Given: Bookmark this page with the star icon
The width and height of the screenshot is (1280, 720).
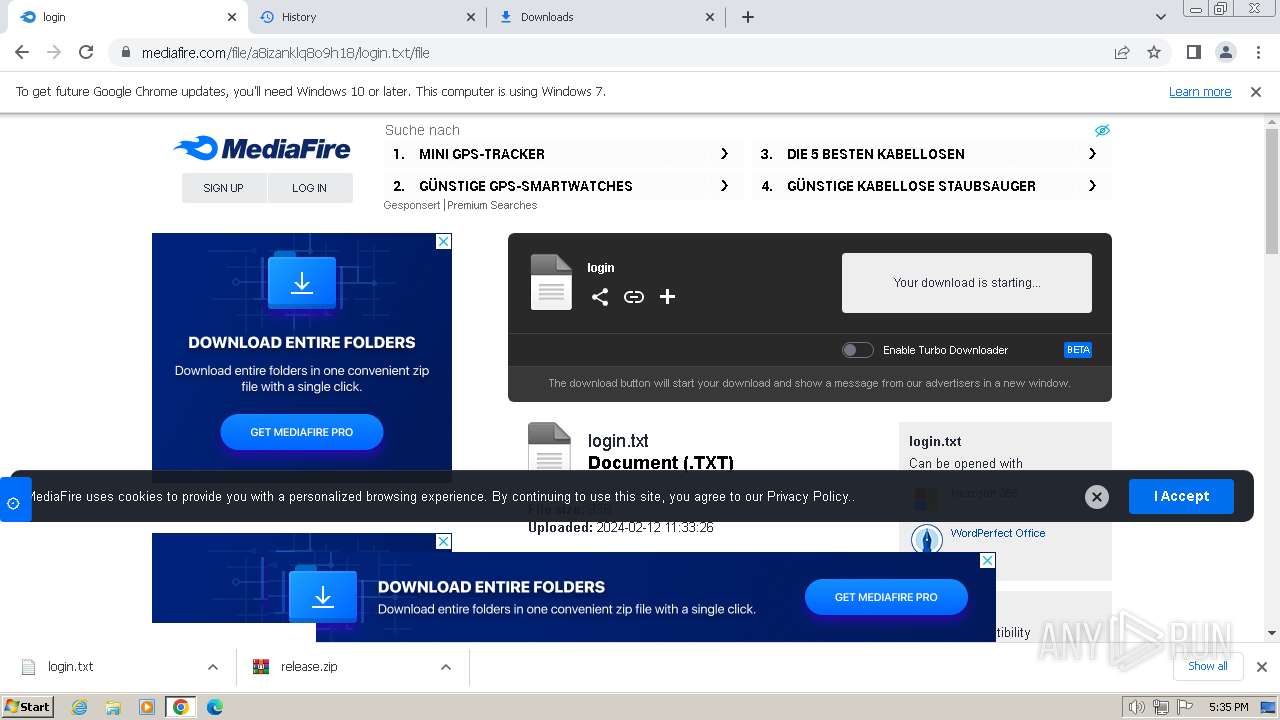Looking at the screenshot, I should coord(1154,52).
